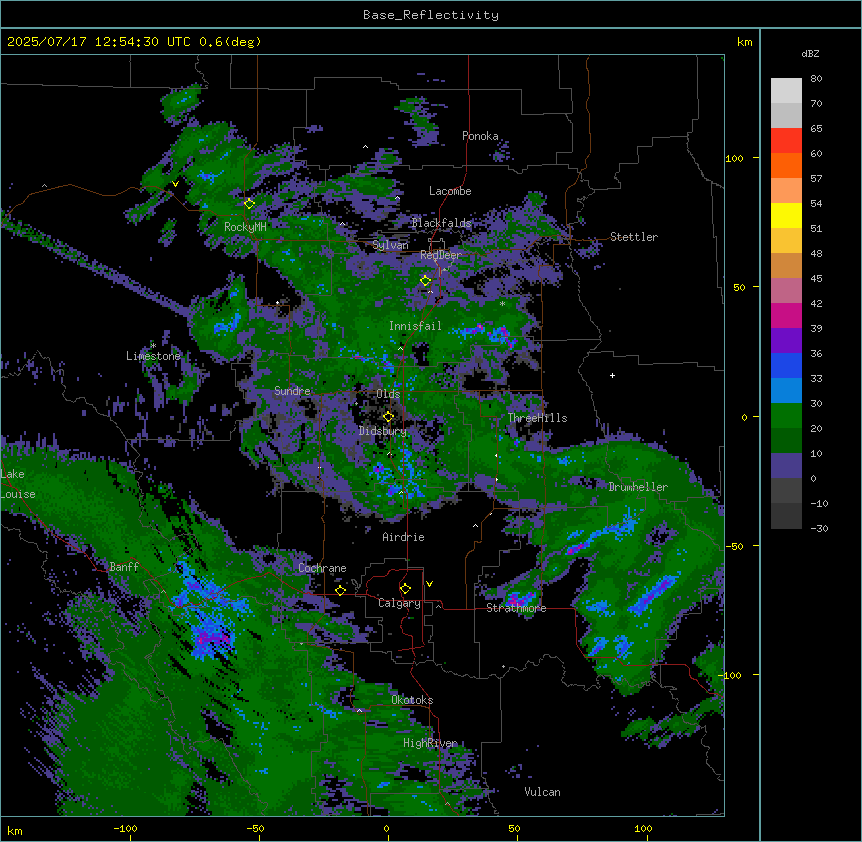Click the Airdrie label
The image size is (862, 842).
[x=404, y=537]
